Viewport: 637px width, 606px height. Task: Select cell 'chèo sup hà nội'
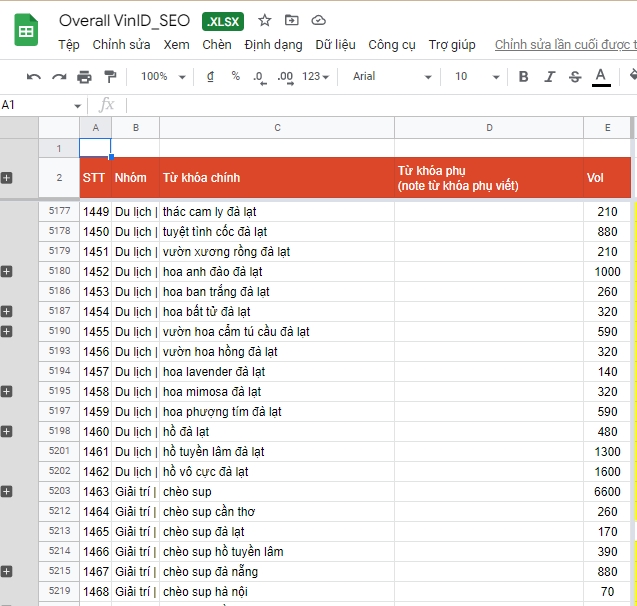pos(277,592)
